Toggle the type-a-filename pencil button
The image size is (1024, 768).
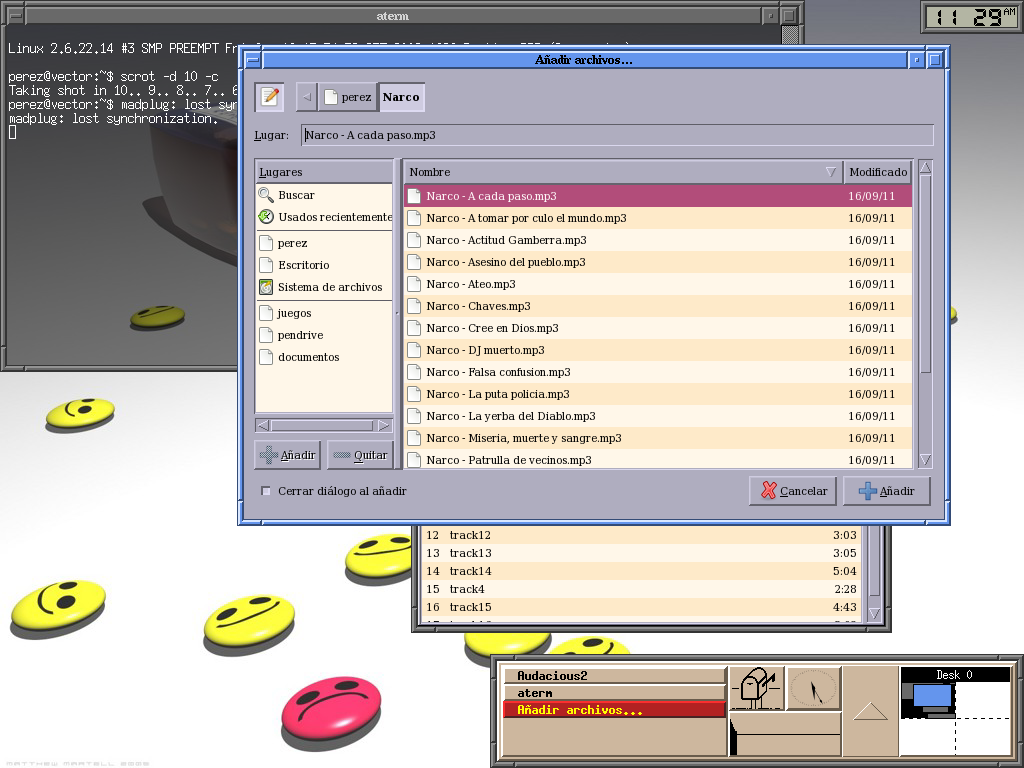coord(270,97)
